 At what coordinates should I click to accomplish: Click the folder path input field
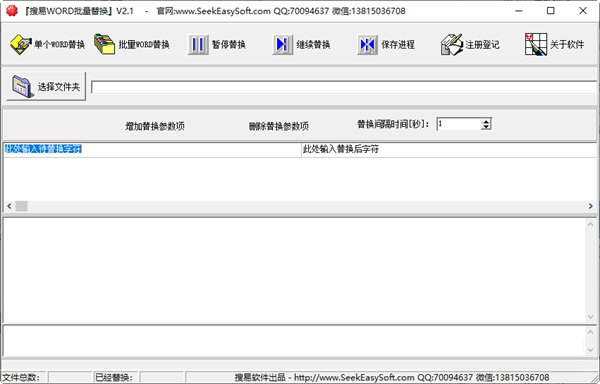point(344,87)
